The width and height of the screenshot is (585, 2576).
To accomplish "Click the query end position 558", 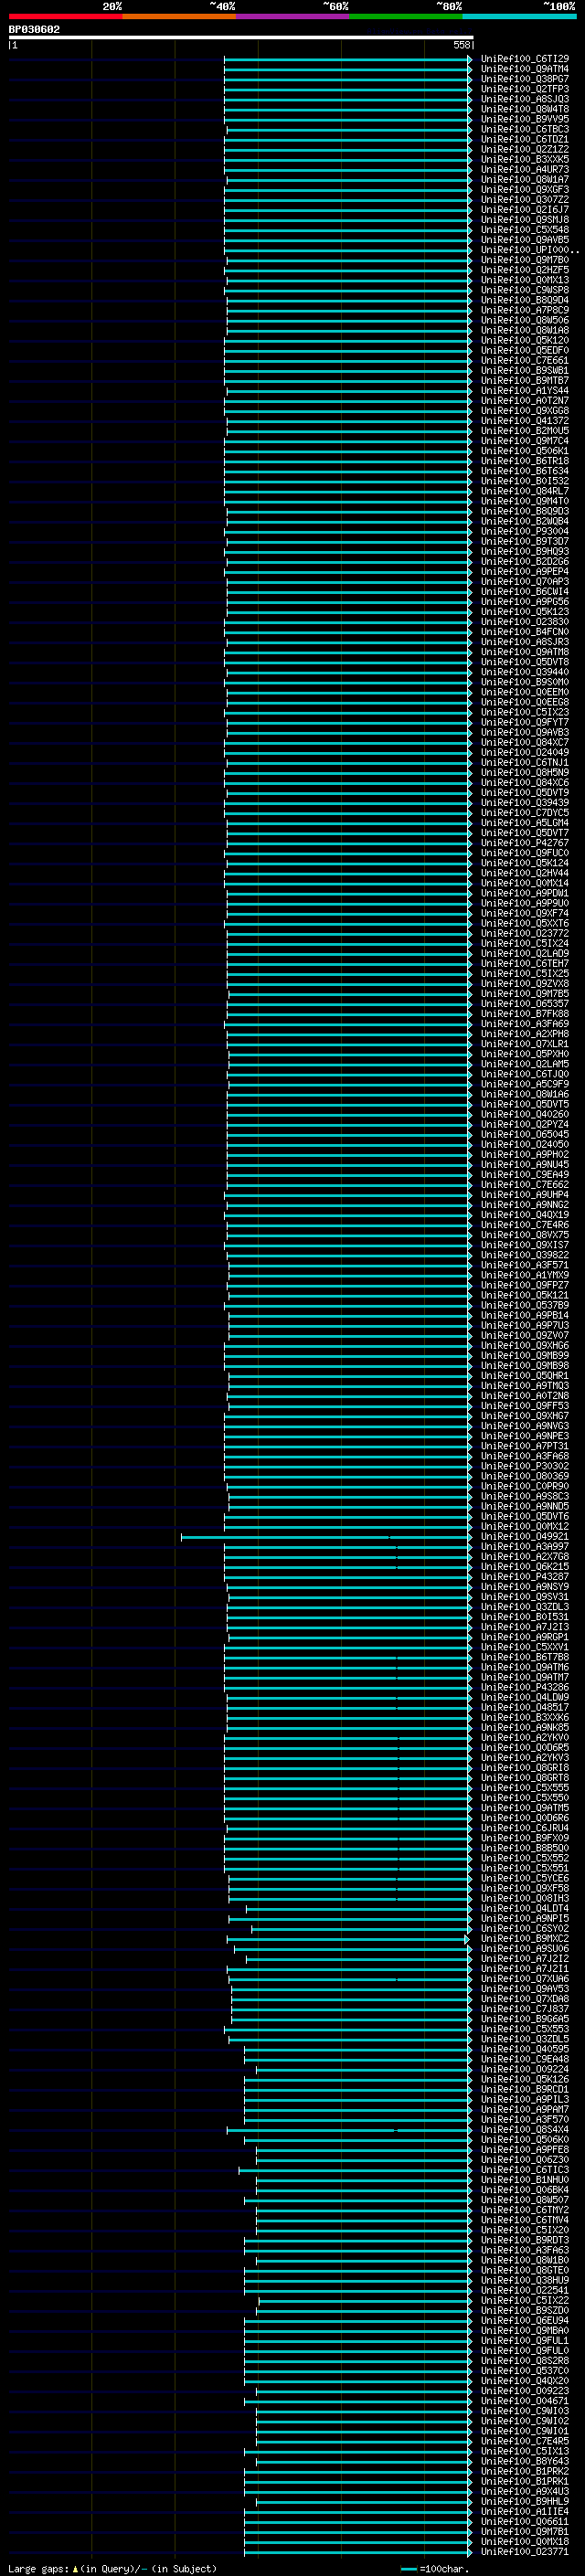I will (x=461, y=45).
